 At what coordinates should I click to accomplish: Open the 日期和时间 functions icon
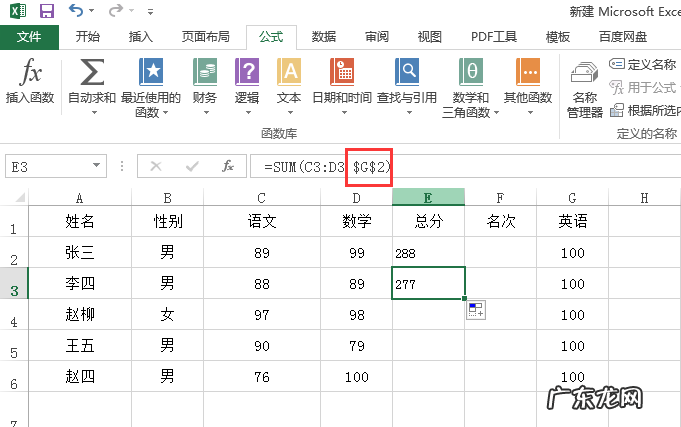coord(342,72)
